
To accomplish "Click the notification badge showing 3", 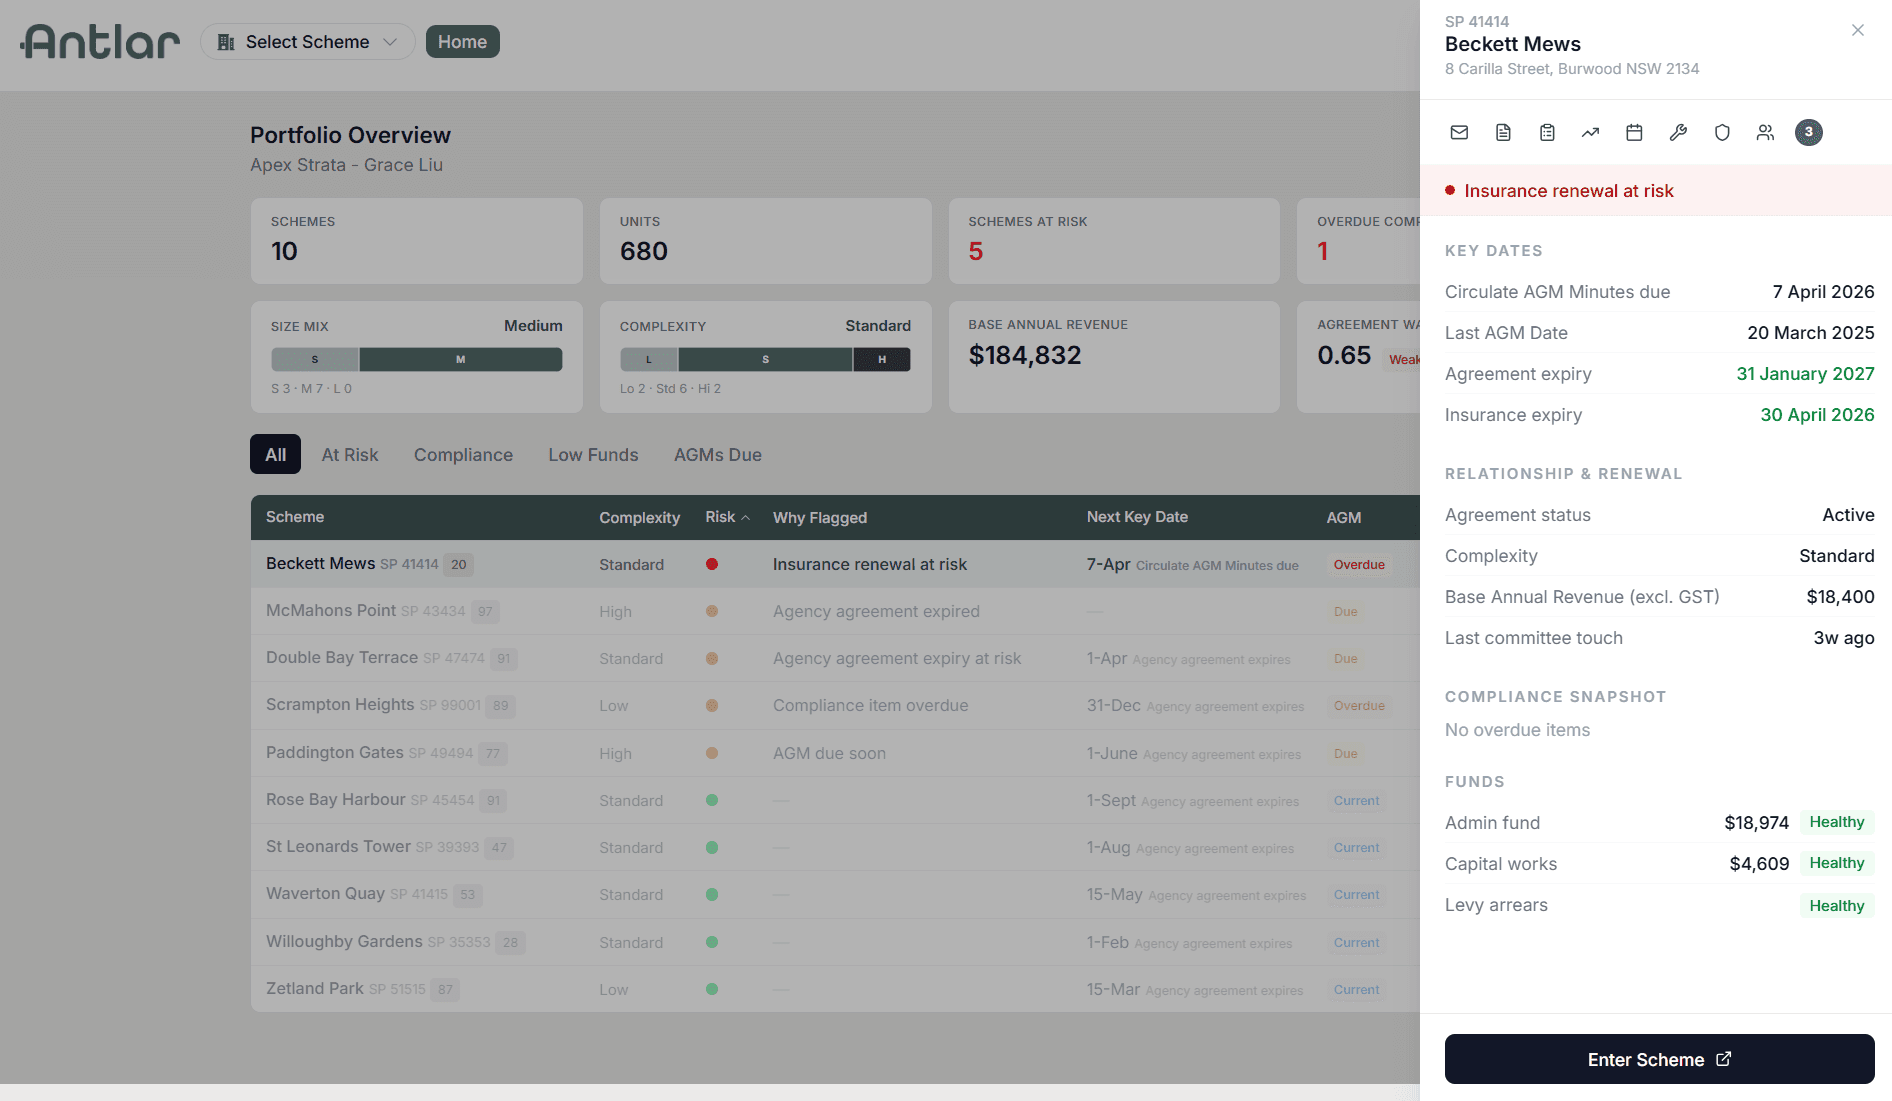I will [1808, 131].
